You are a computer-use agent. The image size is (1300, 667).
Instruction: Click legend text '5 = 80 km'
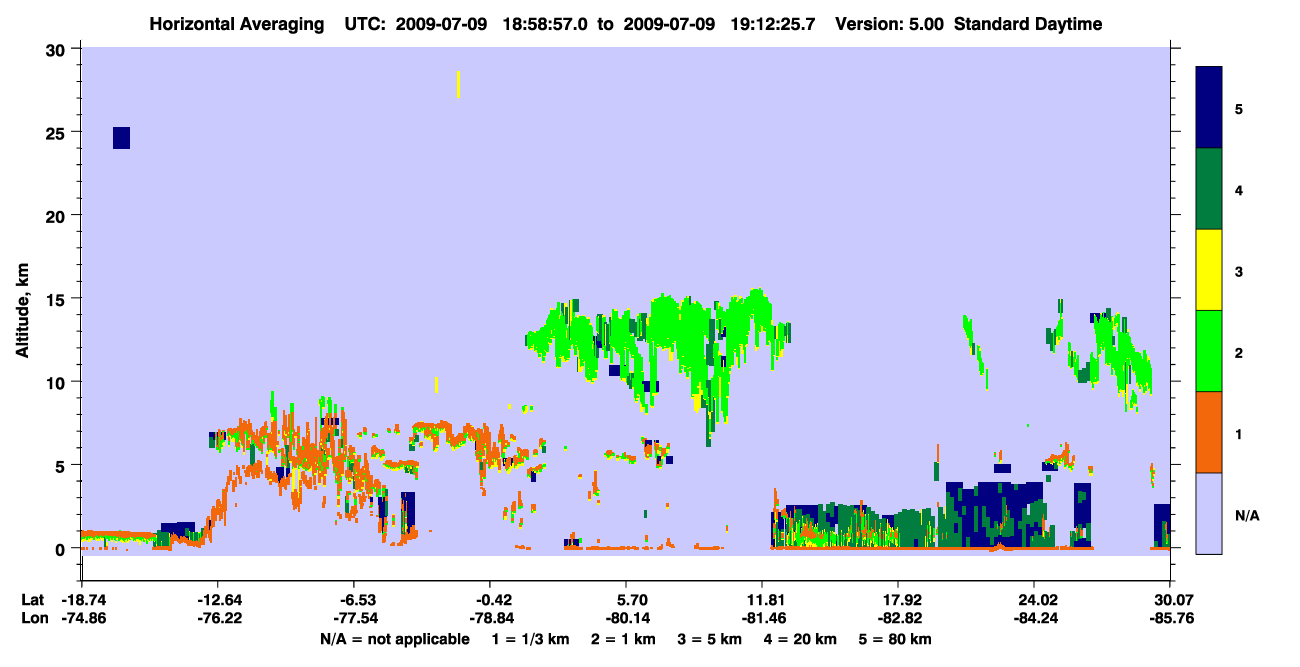click(x=896, y=639)
